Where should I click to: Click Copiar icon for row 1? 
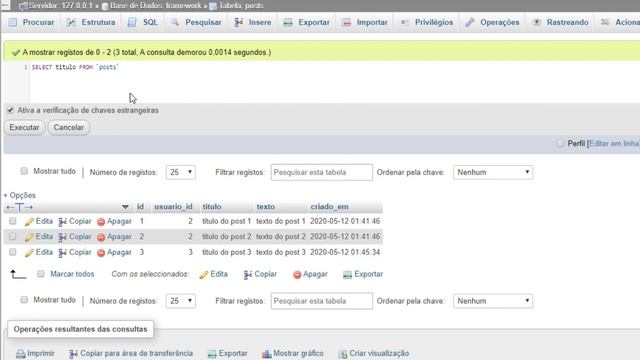[62, 222]
